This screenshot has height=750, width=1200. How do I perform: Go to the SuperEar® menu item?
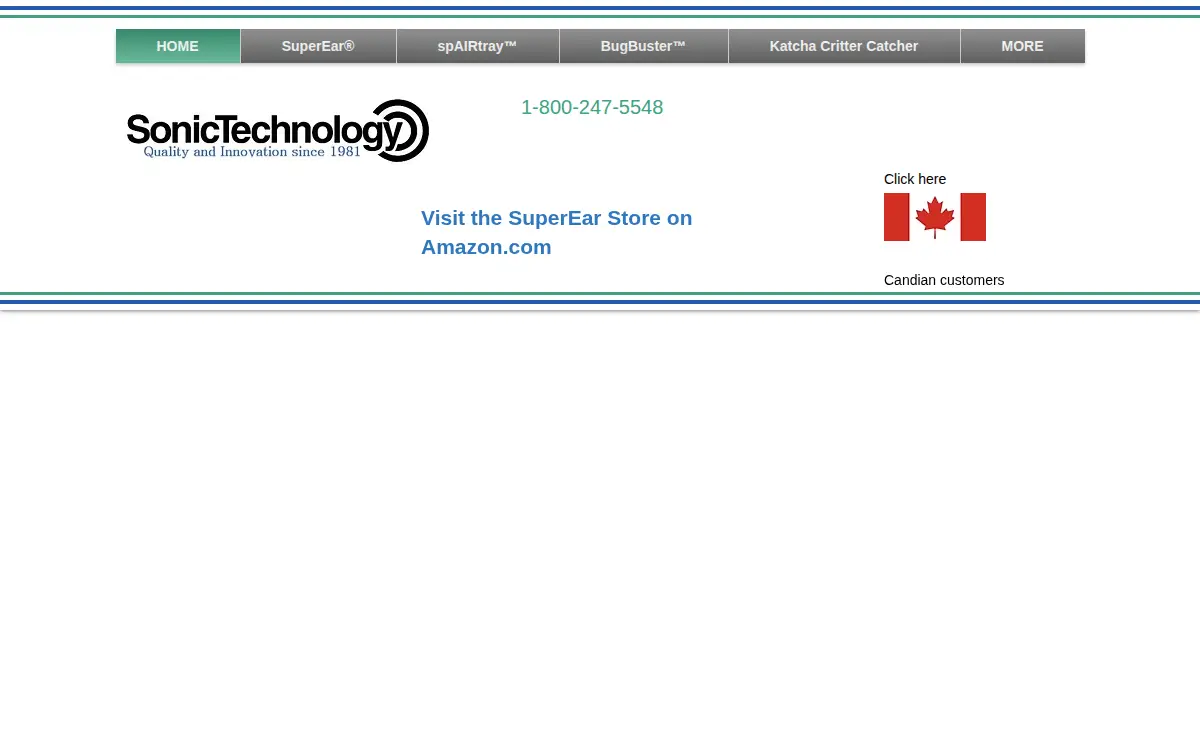[x=318, y=46]
